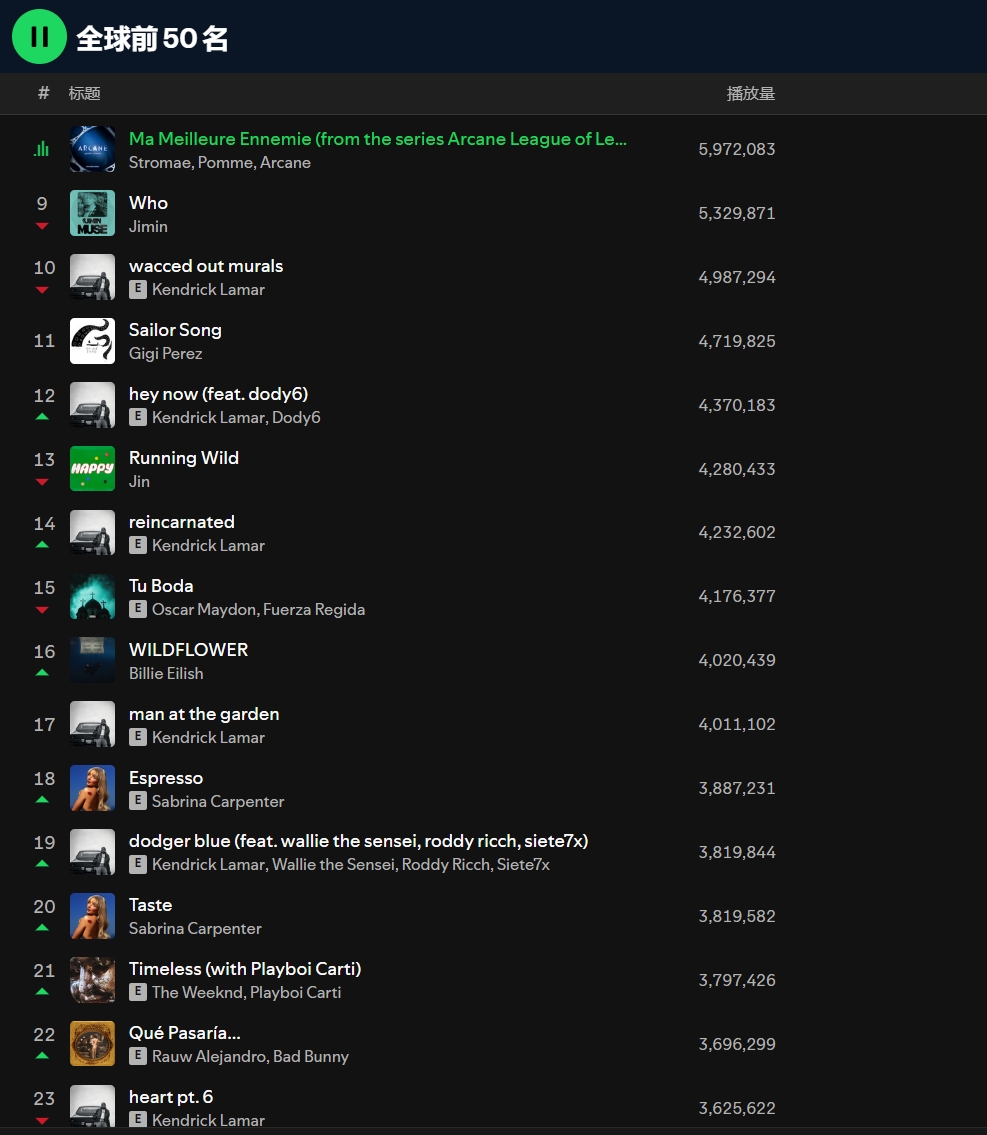The image size is (987, 1135).
Task: Pause playback with the green button
Action: click(x=39, y=36)
